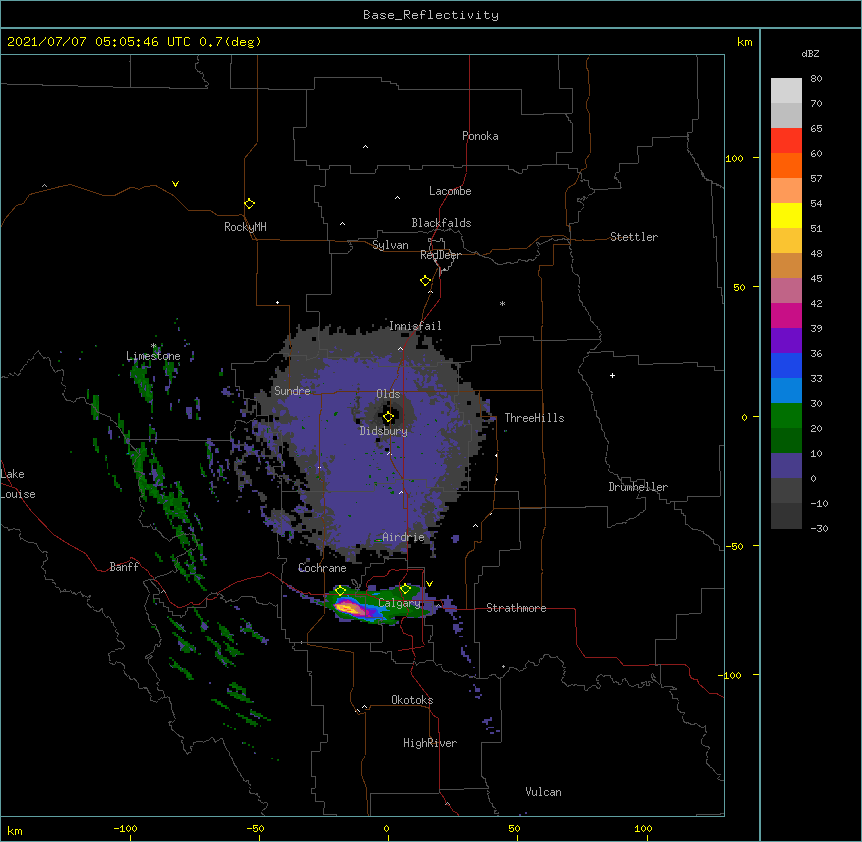Click the Lake Louise label
This screenshot has width=862, height=842.
(x=18, y=484)
